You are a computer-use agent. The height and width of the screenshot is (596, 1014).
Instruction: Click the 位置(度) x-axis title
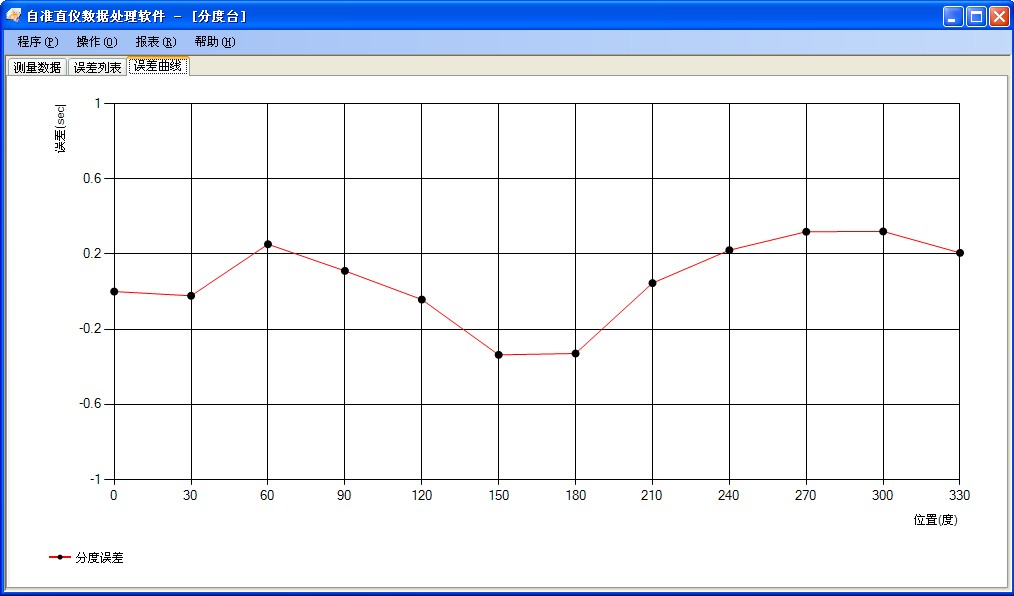tap(935, 520)
